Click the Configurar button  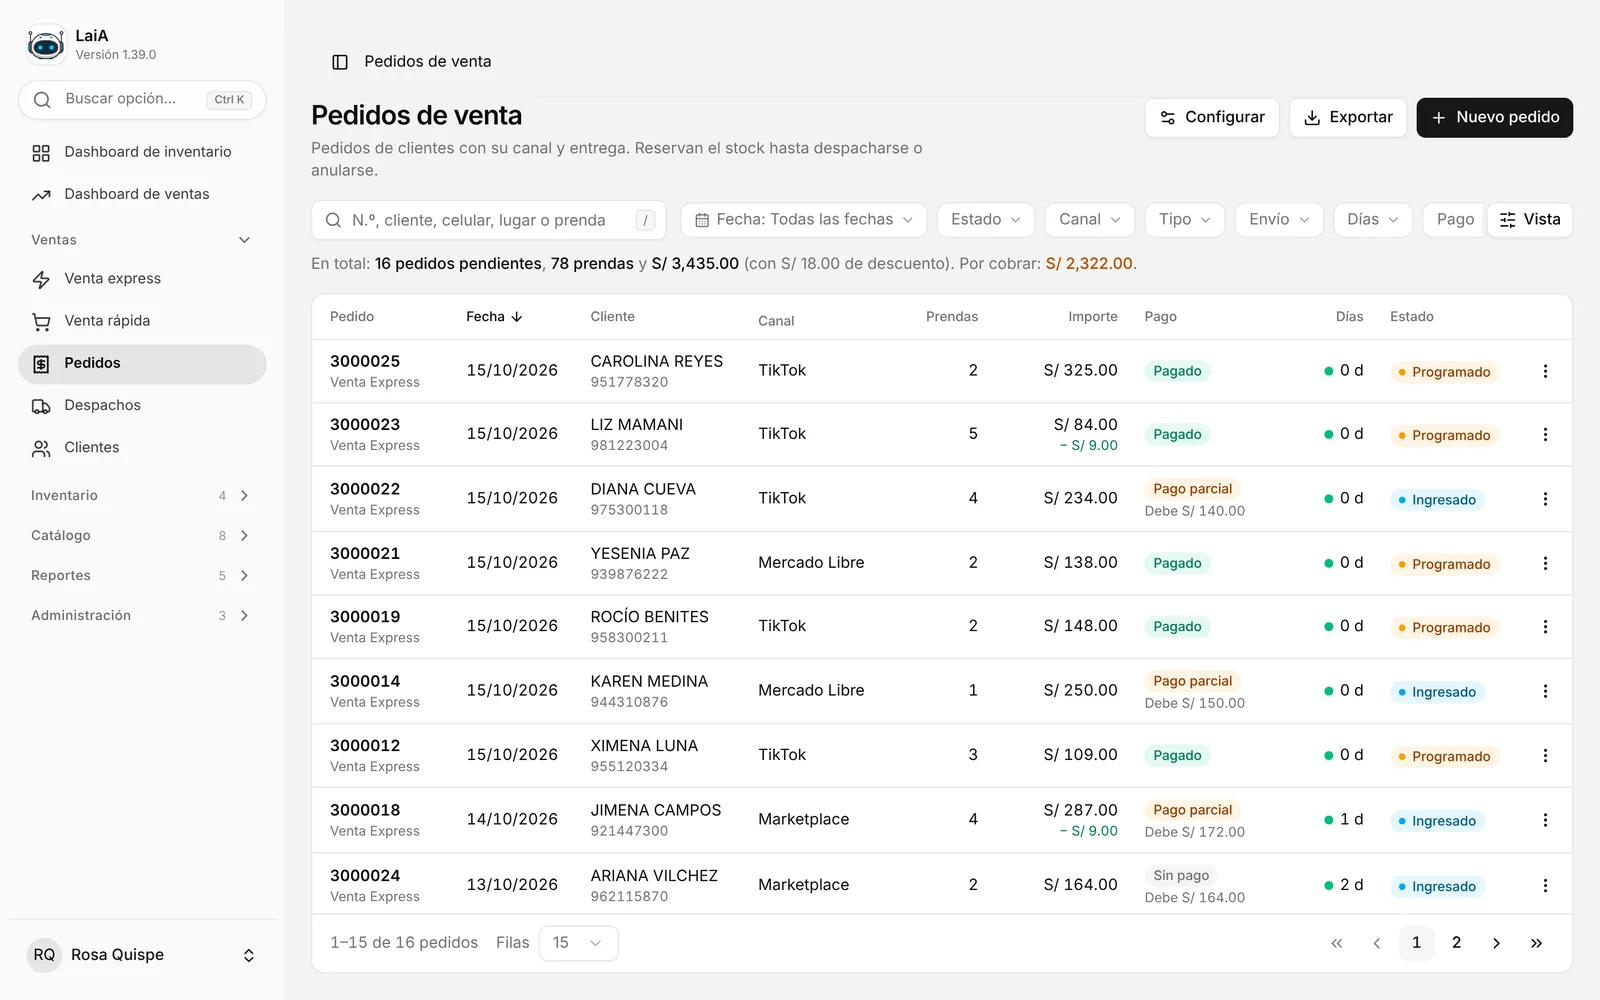click(x=1212, y=118)
